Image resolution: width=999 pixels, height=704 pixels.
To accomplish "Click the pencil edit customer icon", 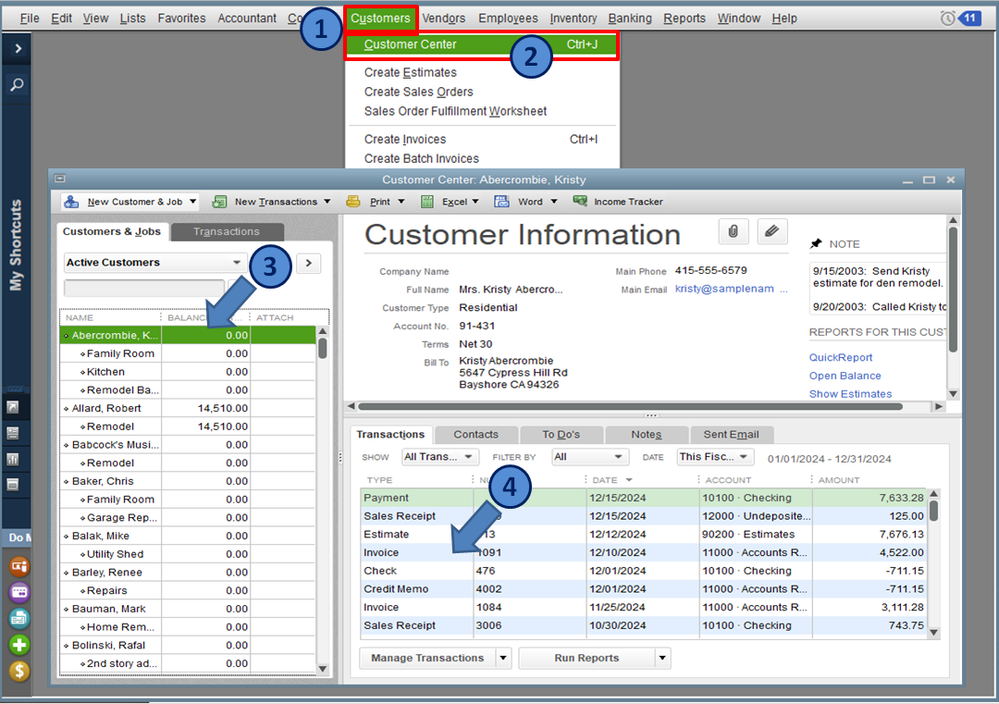I will 771,232.
